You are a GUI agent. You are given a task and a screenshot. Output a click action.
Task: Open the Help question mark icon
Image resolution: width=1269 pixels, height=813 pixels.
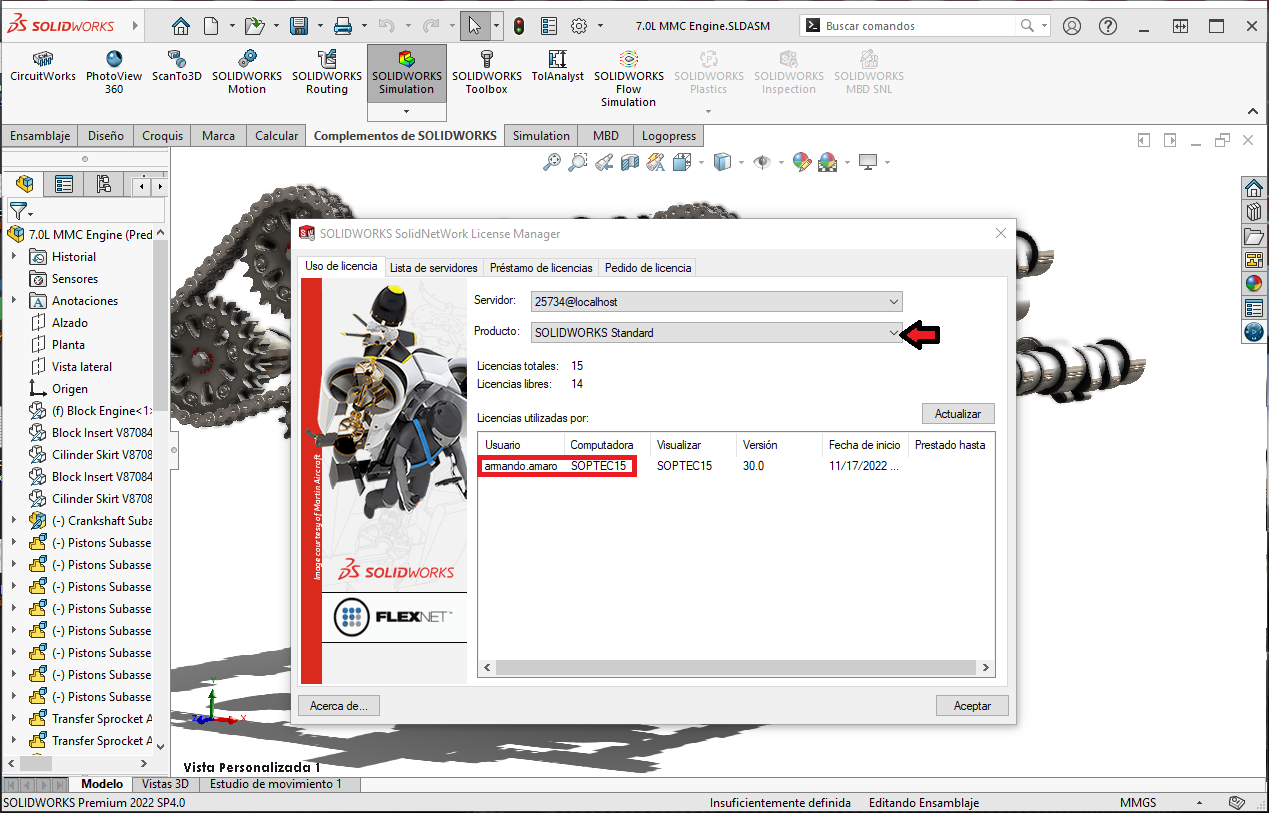pyautogui.click(x=1107, y=26)
